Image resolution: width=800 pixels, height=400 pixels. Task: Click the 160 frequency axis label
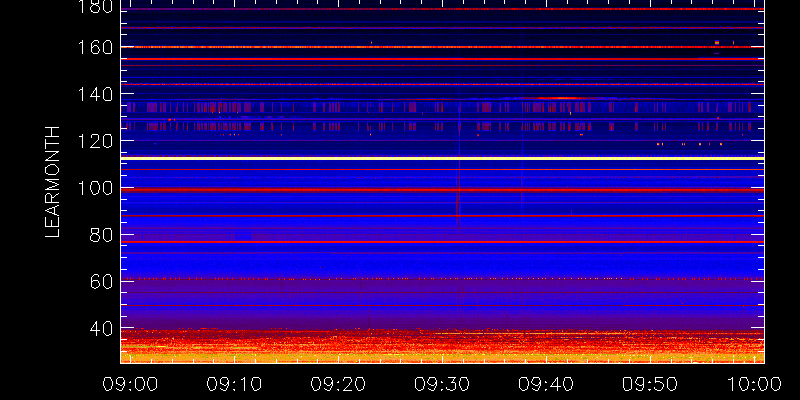(x=95, y=48)
